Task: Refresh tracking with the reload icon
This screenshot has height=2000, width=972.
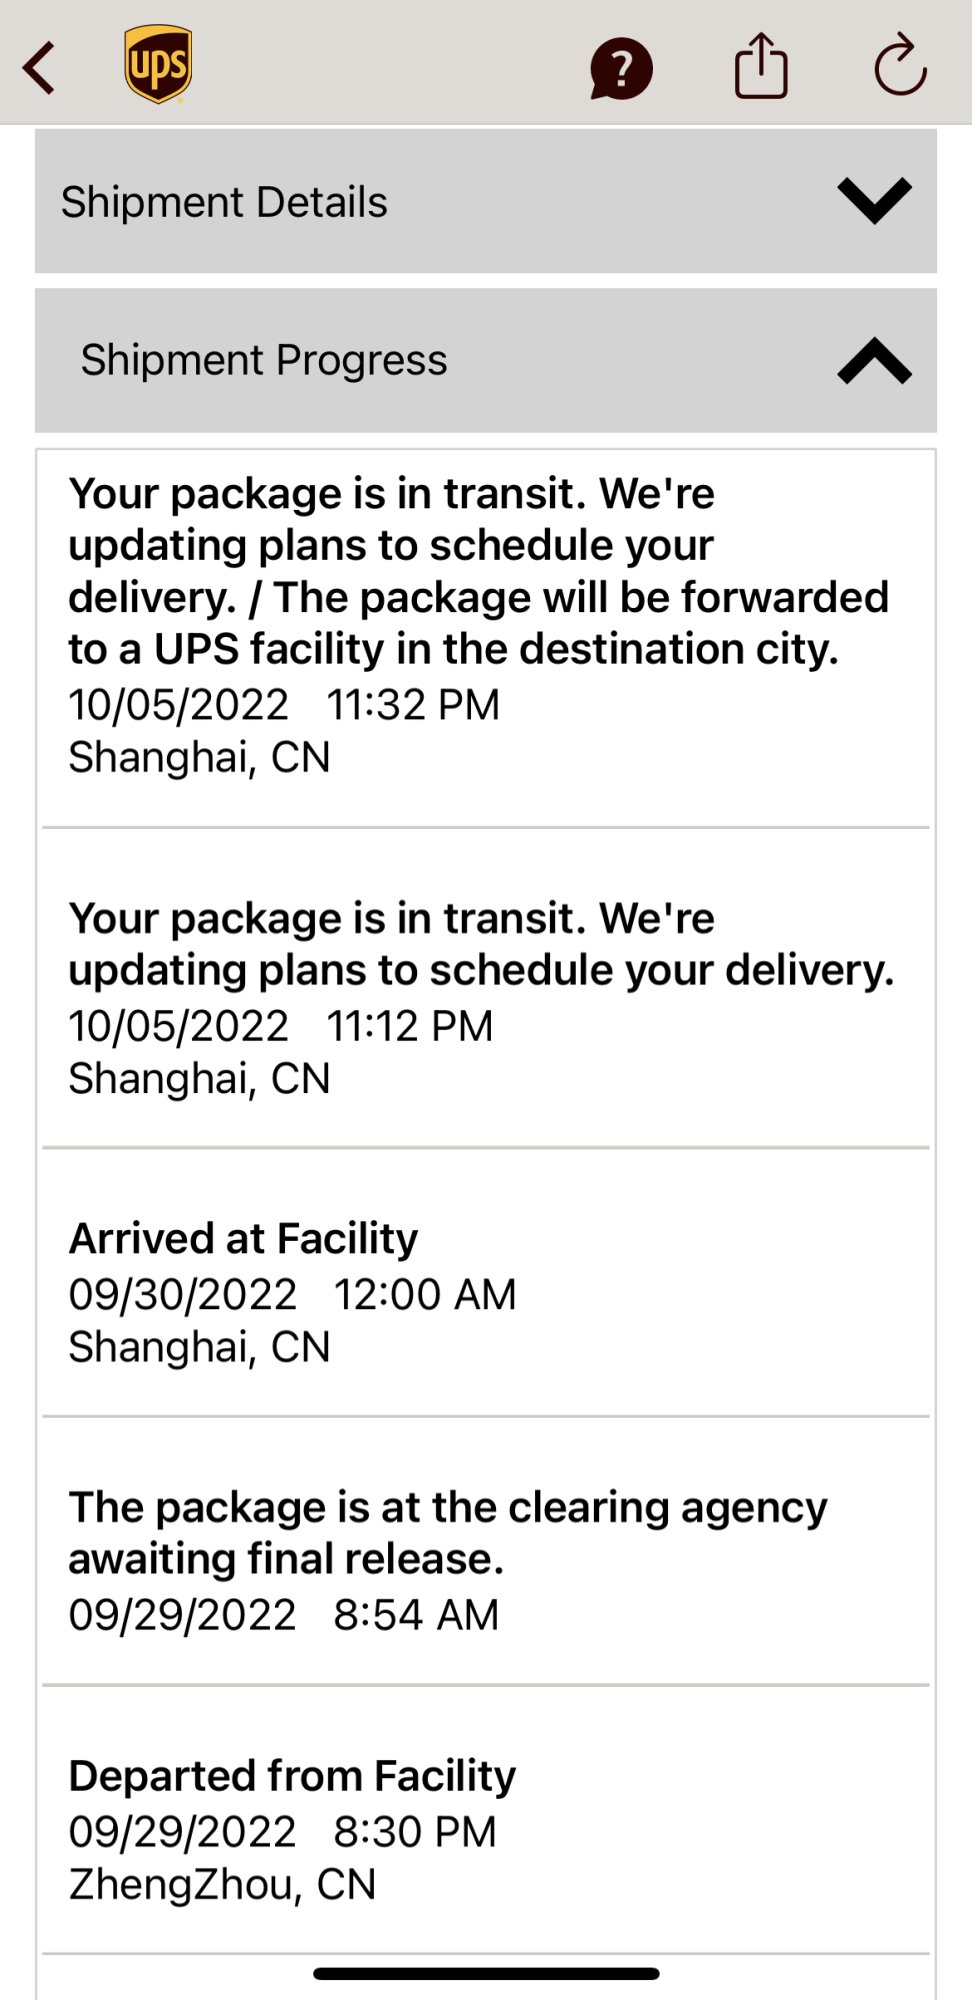Action: 900,66
